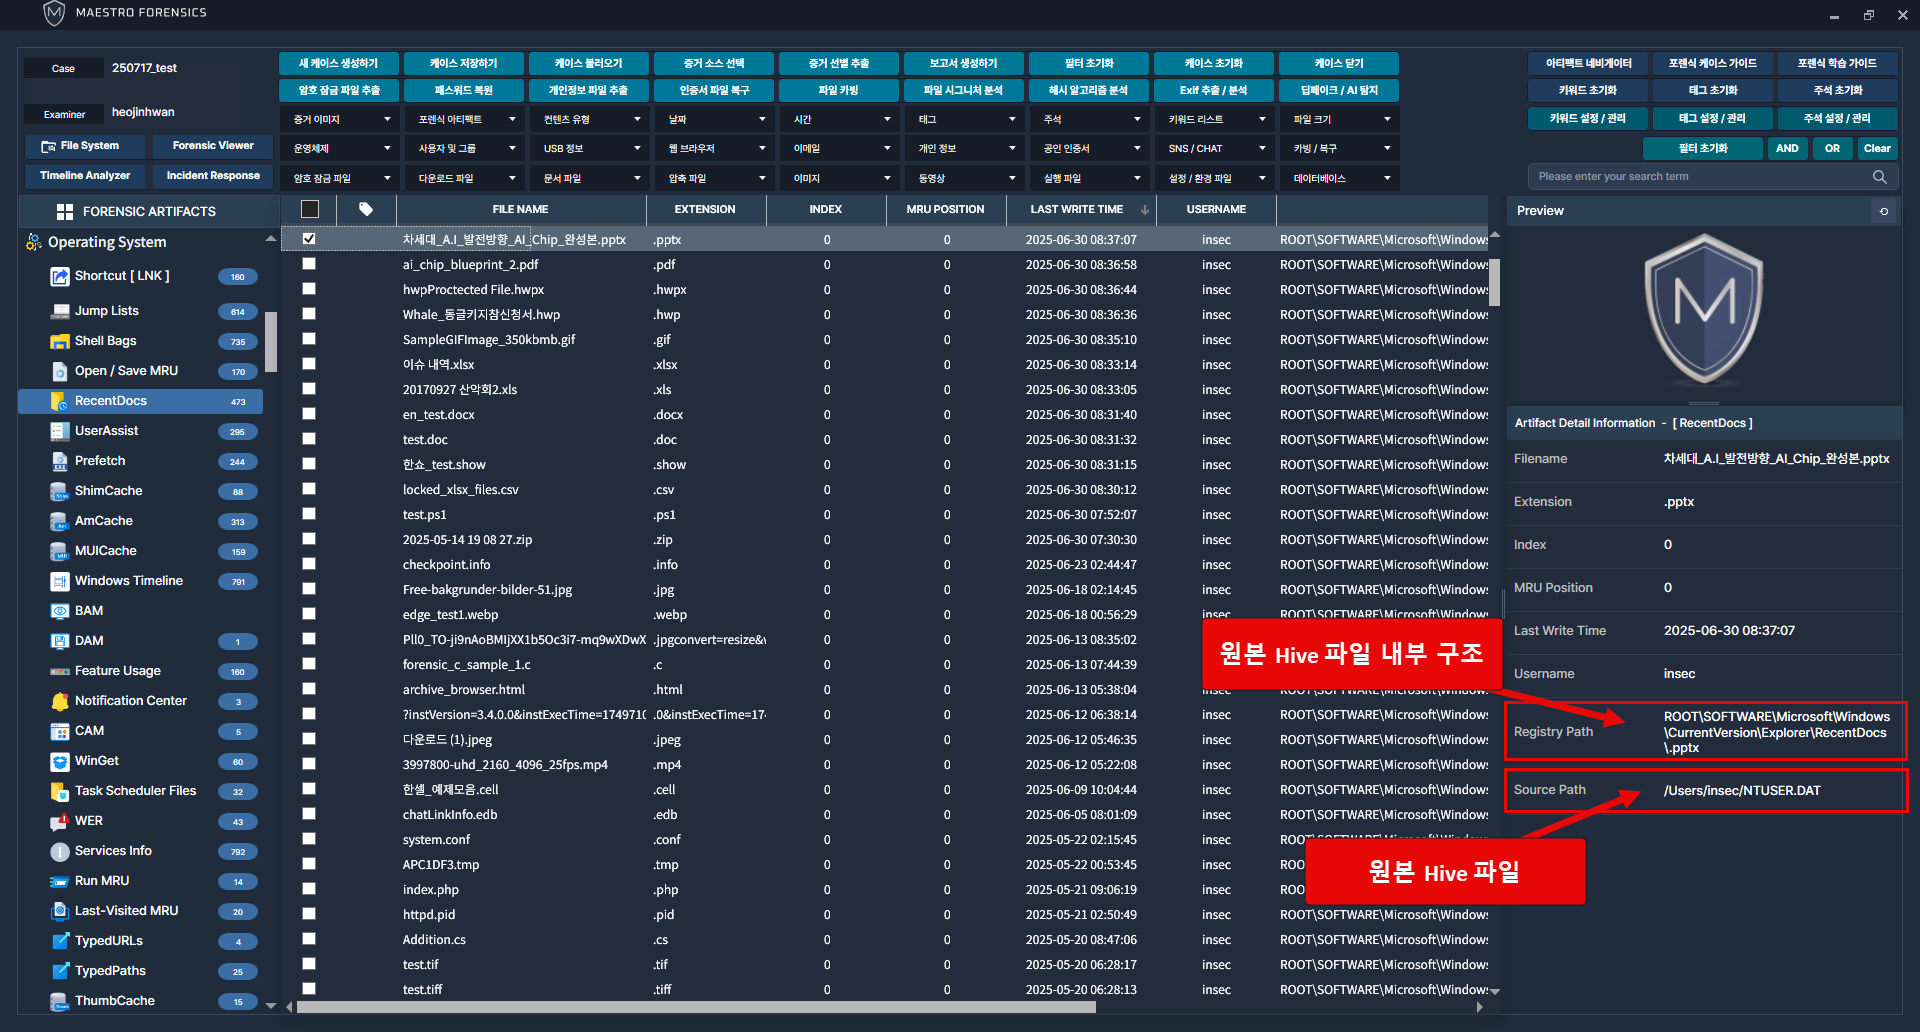This screenshot has width=1920, height=1032.
Task: Open the Forensic Viewer tab
Action: (x=213, y=146)
